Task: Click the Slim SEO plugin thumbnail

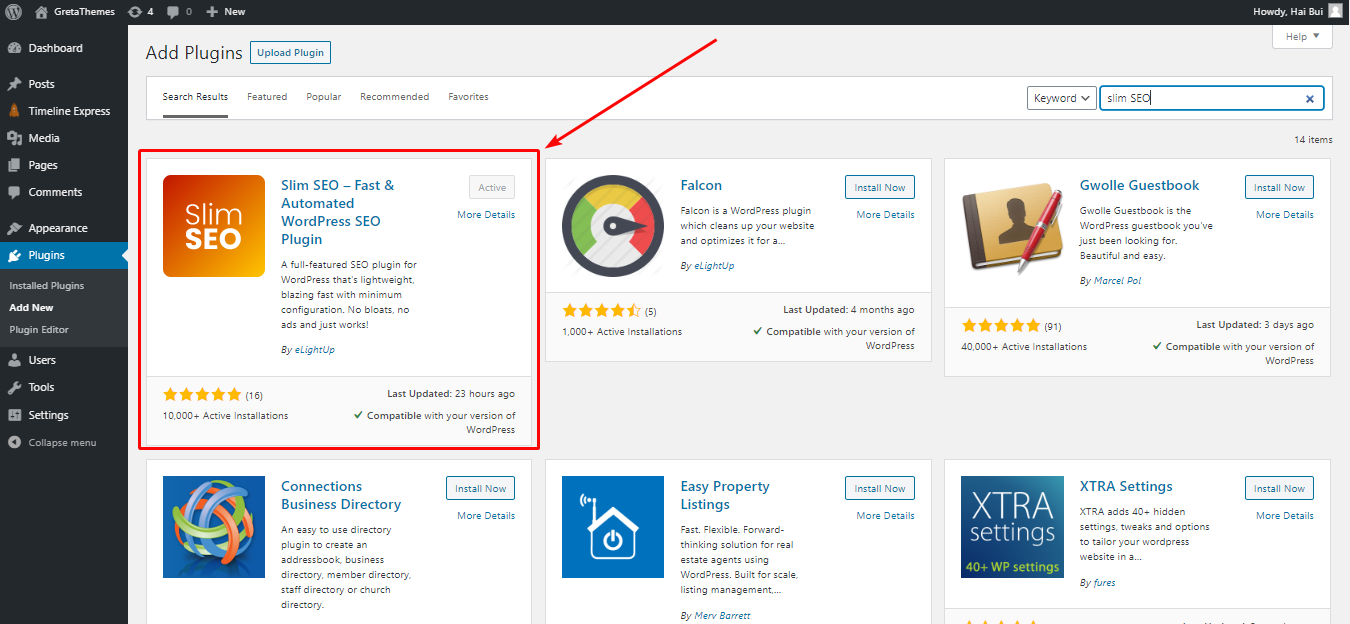Action: (x=213, y=226)
